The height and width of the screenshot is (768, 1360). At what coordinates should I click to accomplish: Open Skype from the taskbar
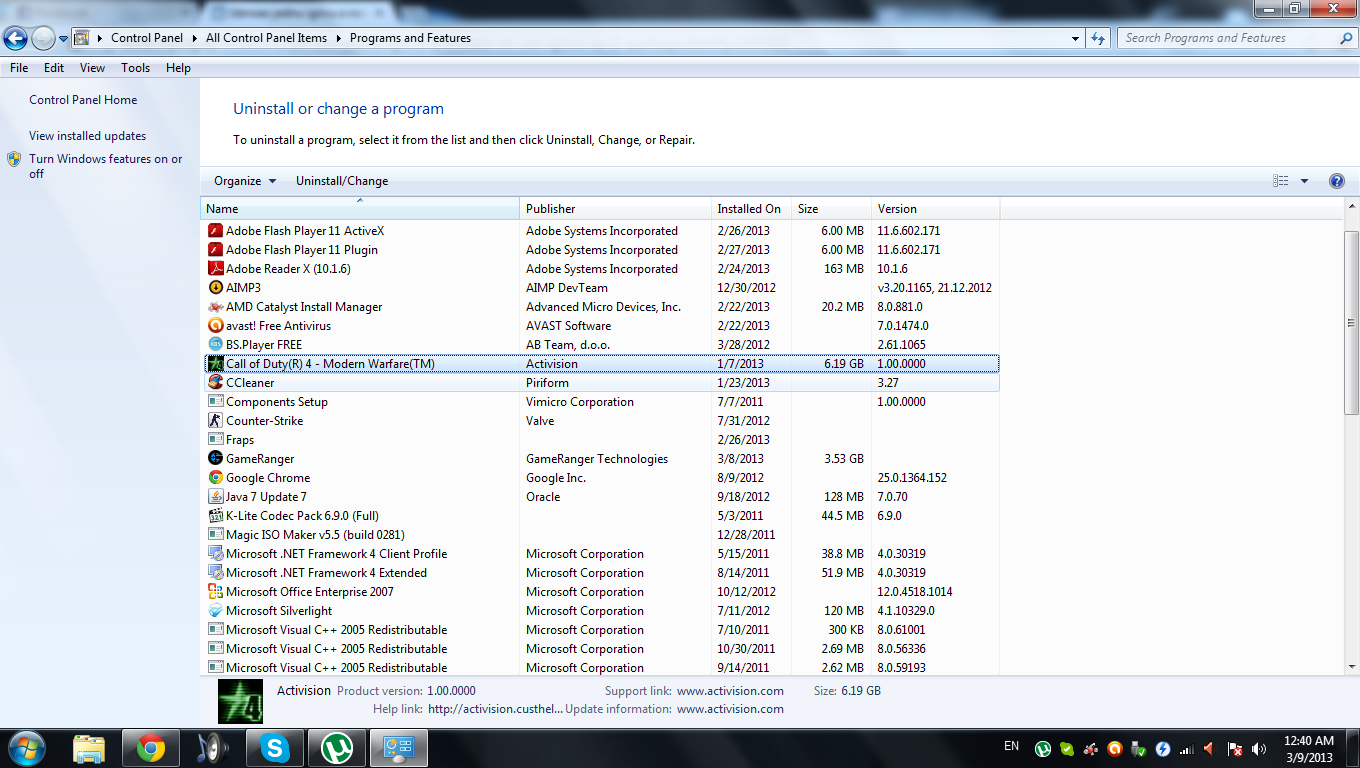tap(275, 747)
